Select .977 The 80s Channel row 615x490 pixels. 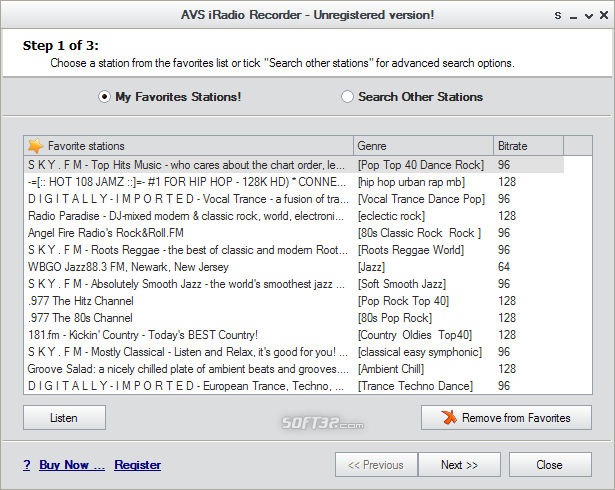pos(294,318)
